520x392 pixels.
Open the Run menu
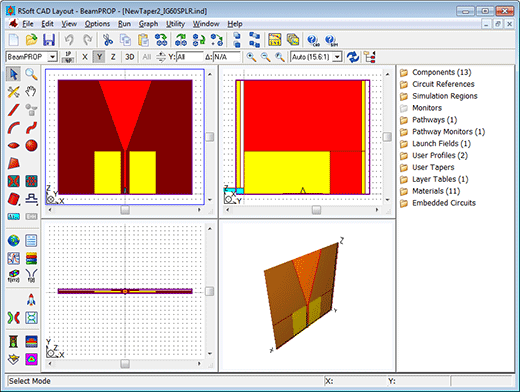click(124, 24)
